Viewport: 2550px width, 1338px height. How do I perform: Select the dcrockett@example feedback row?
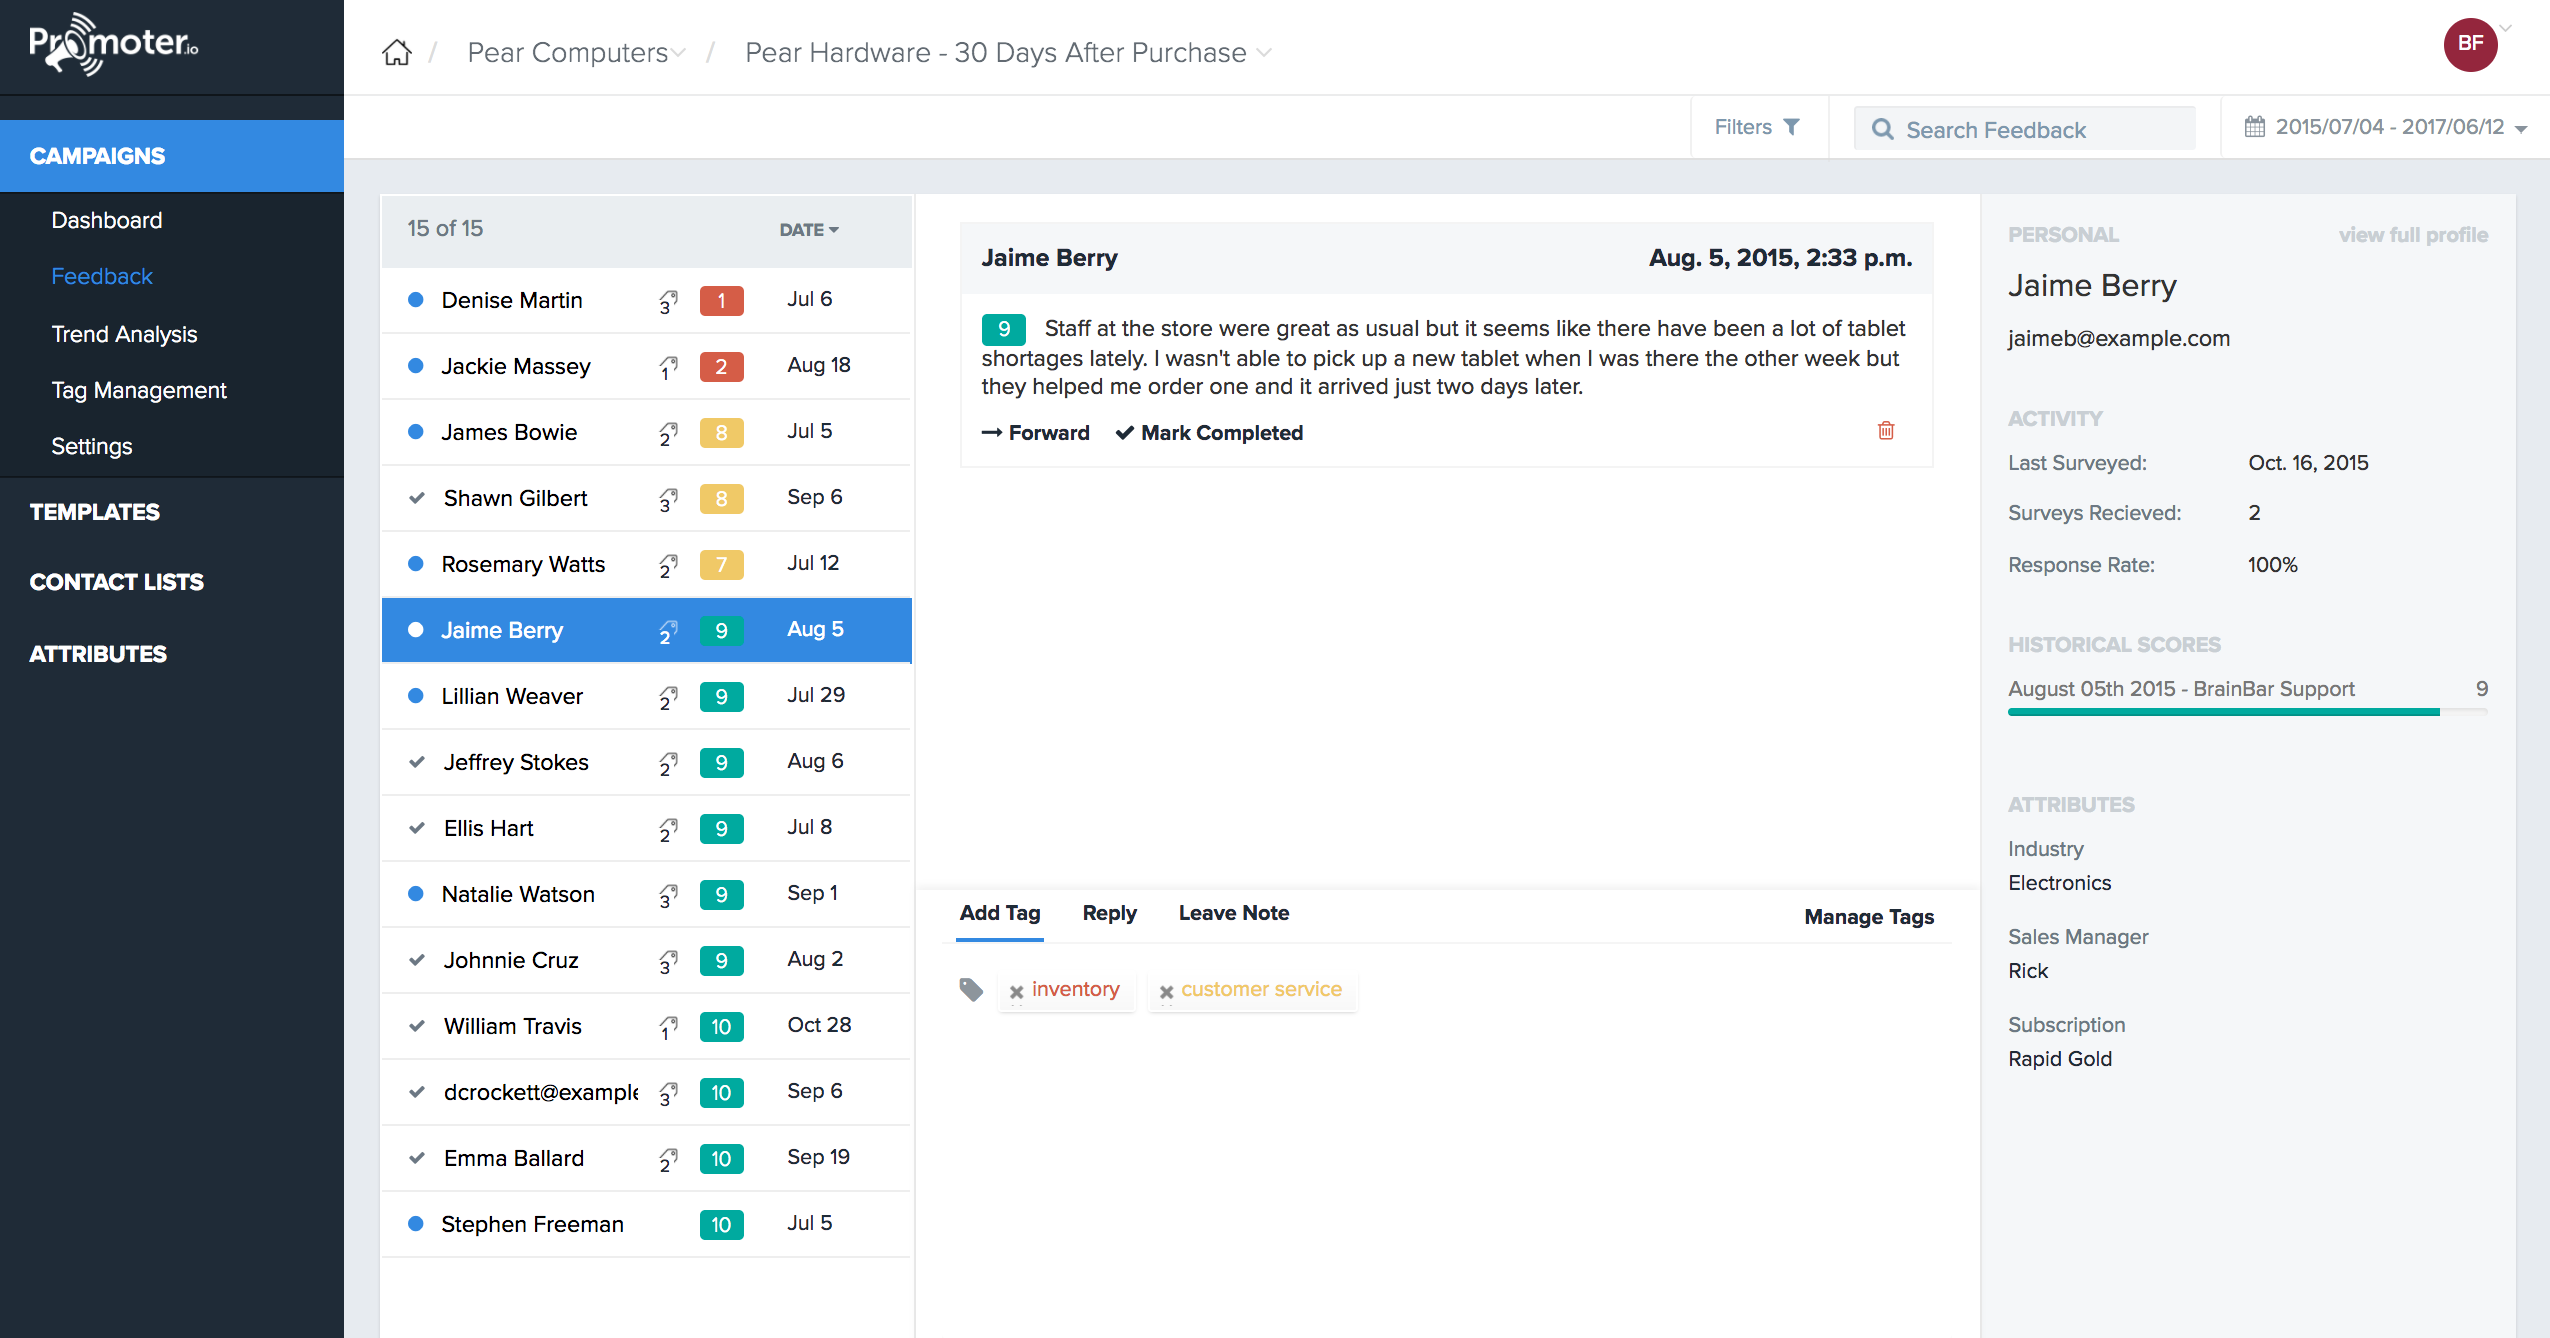click(x=646, y=1092)
